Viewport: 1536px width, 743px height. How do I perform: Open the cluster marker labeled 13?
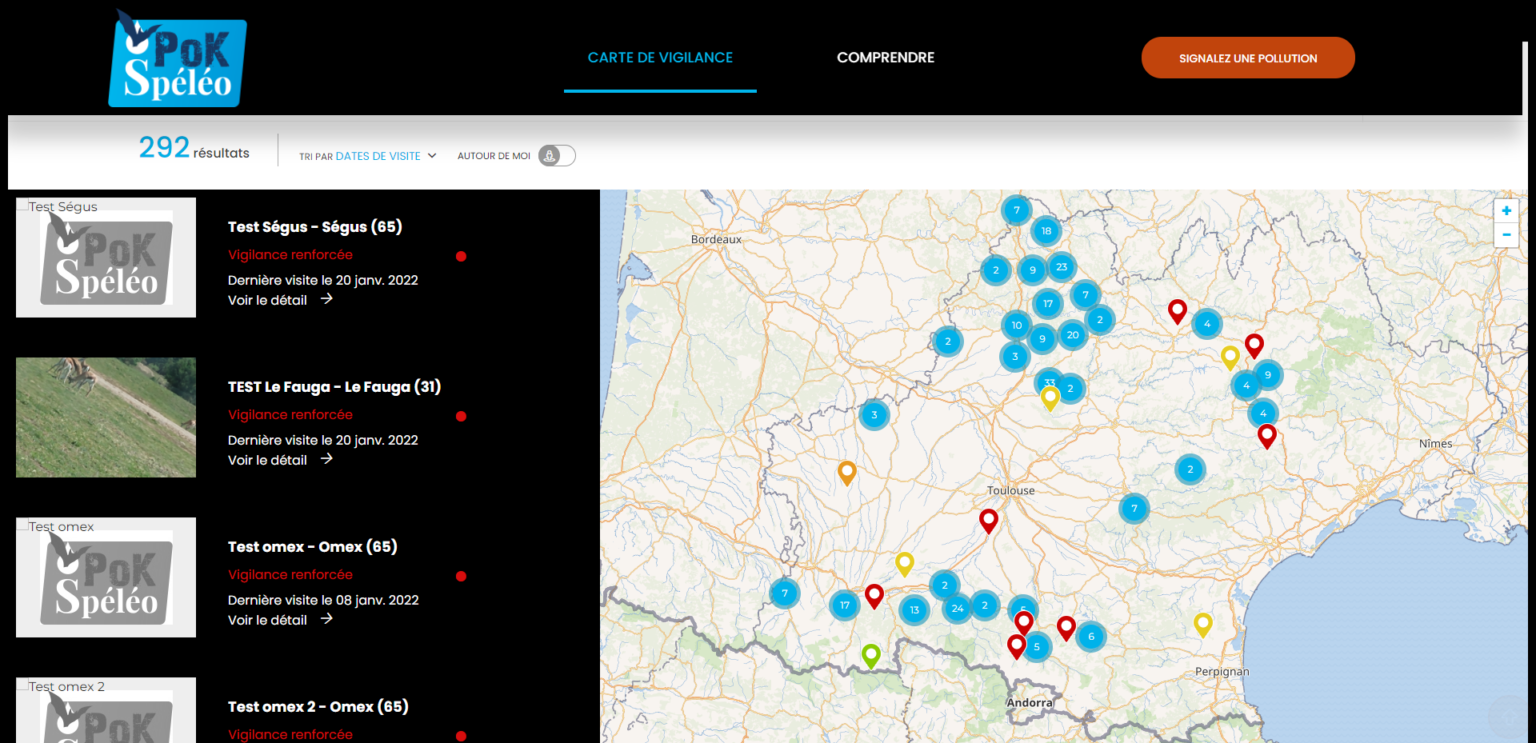[914, 609]
